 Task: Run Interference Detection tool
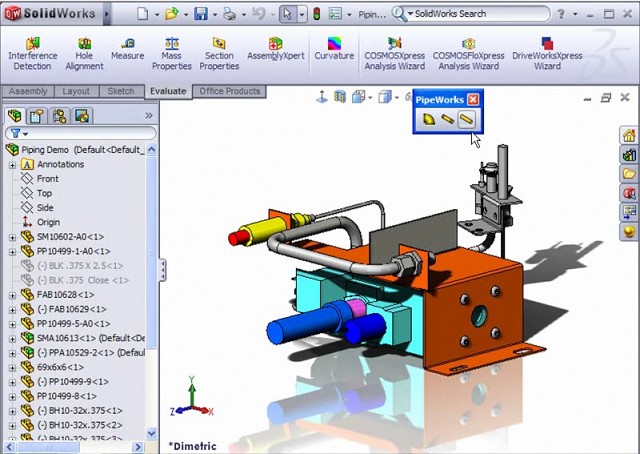point(33,54)
